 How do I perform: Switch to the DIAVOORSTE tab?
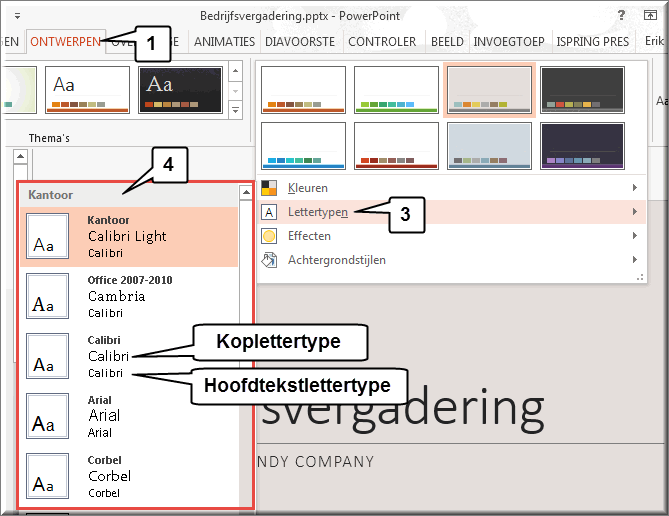[300, 42]
